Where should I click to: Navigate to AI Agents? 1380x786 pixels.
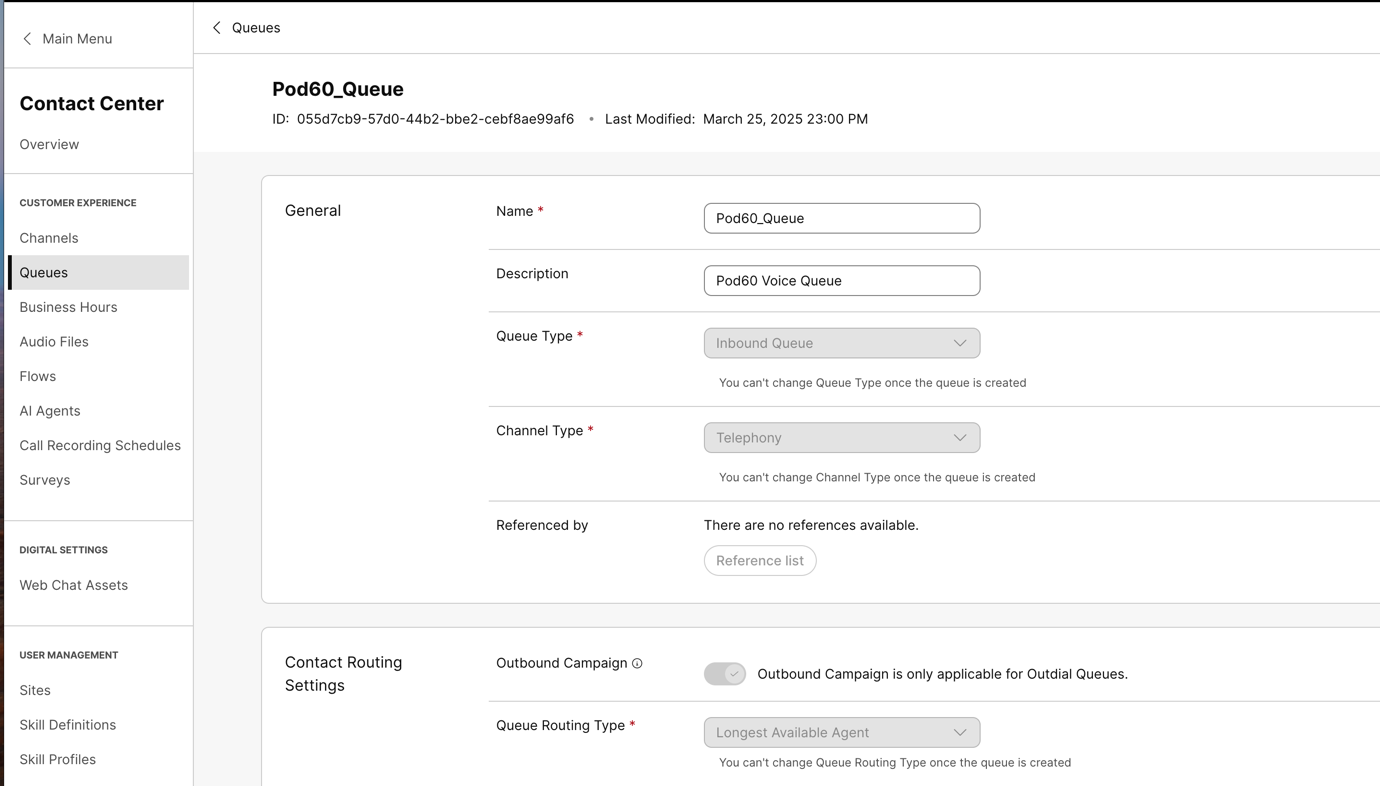pos(50,411)
